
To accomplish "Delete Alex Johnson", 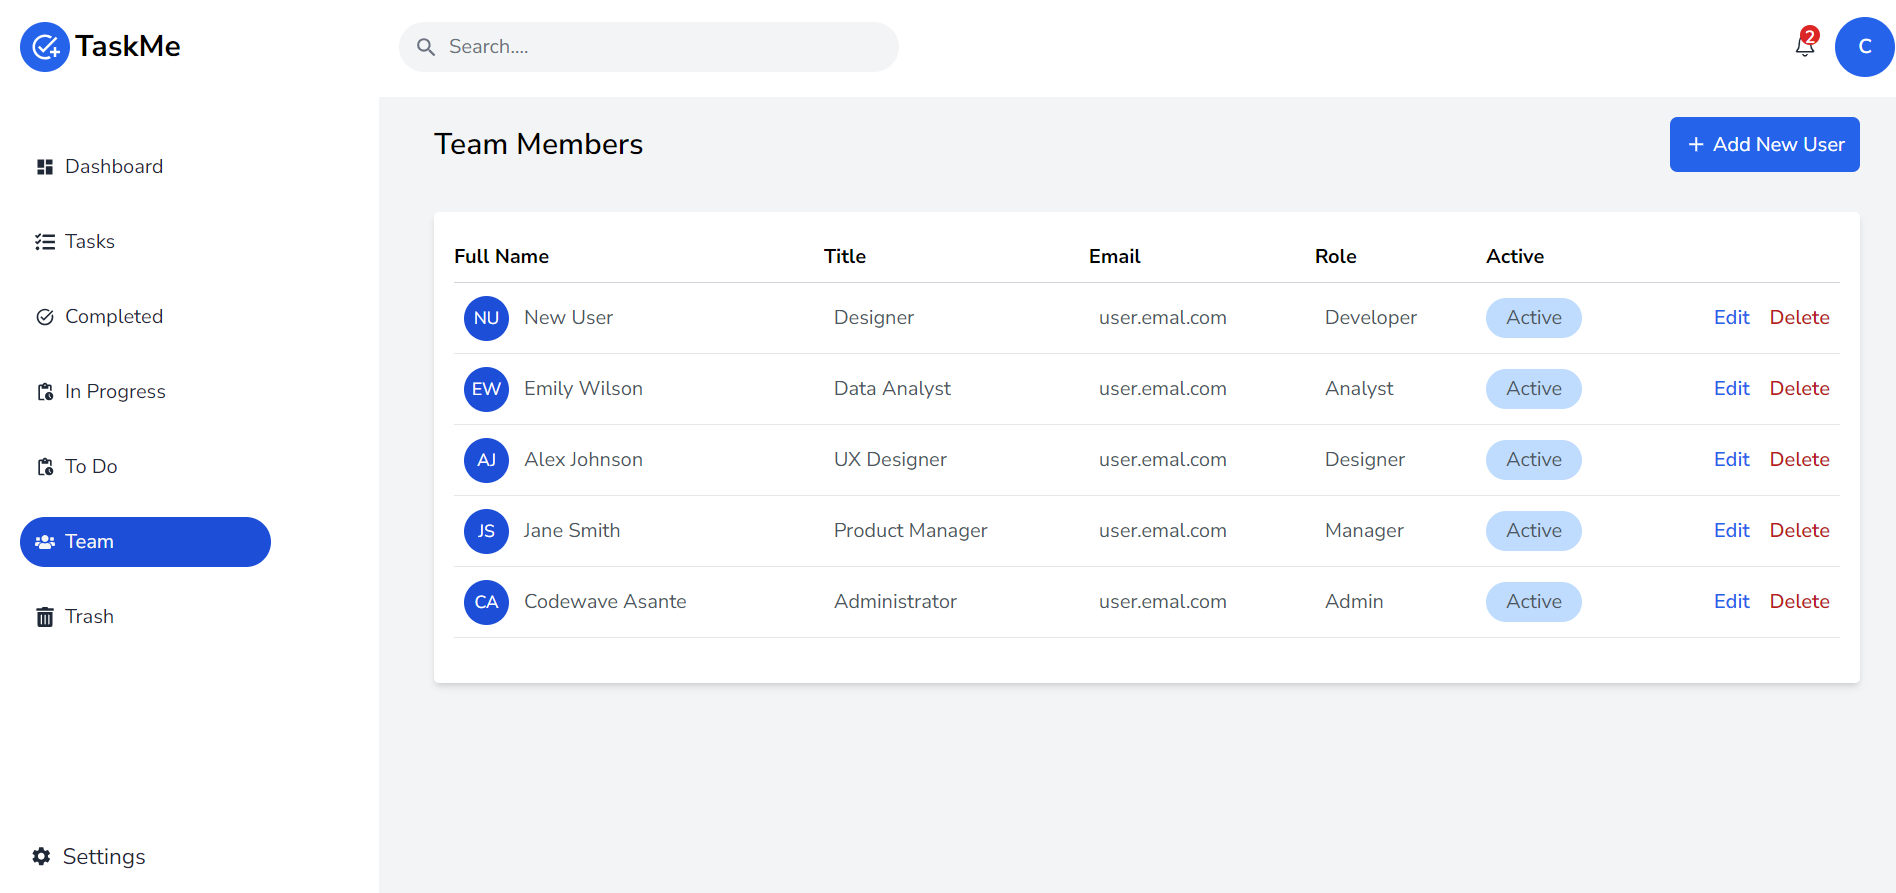I will [1800, 460].
